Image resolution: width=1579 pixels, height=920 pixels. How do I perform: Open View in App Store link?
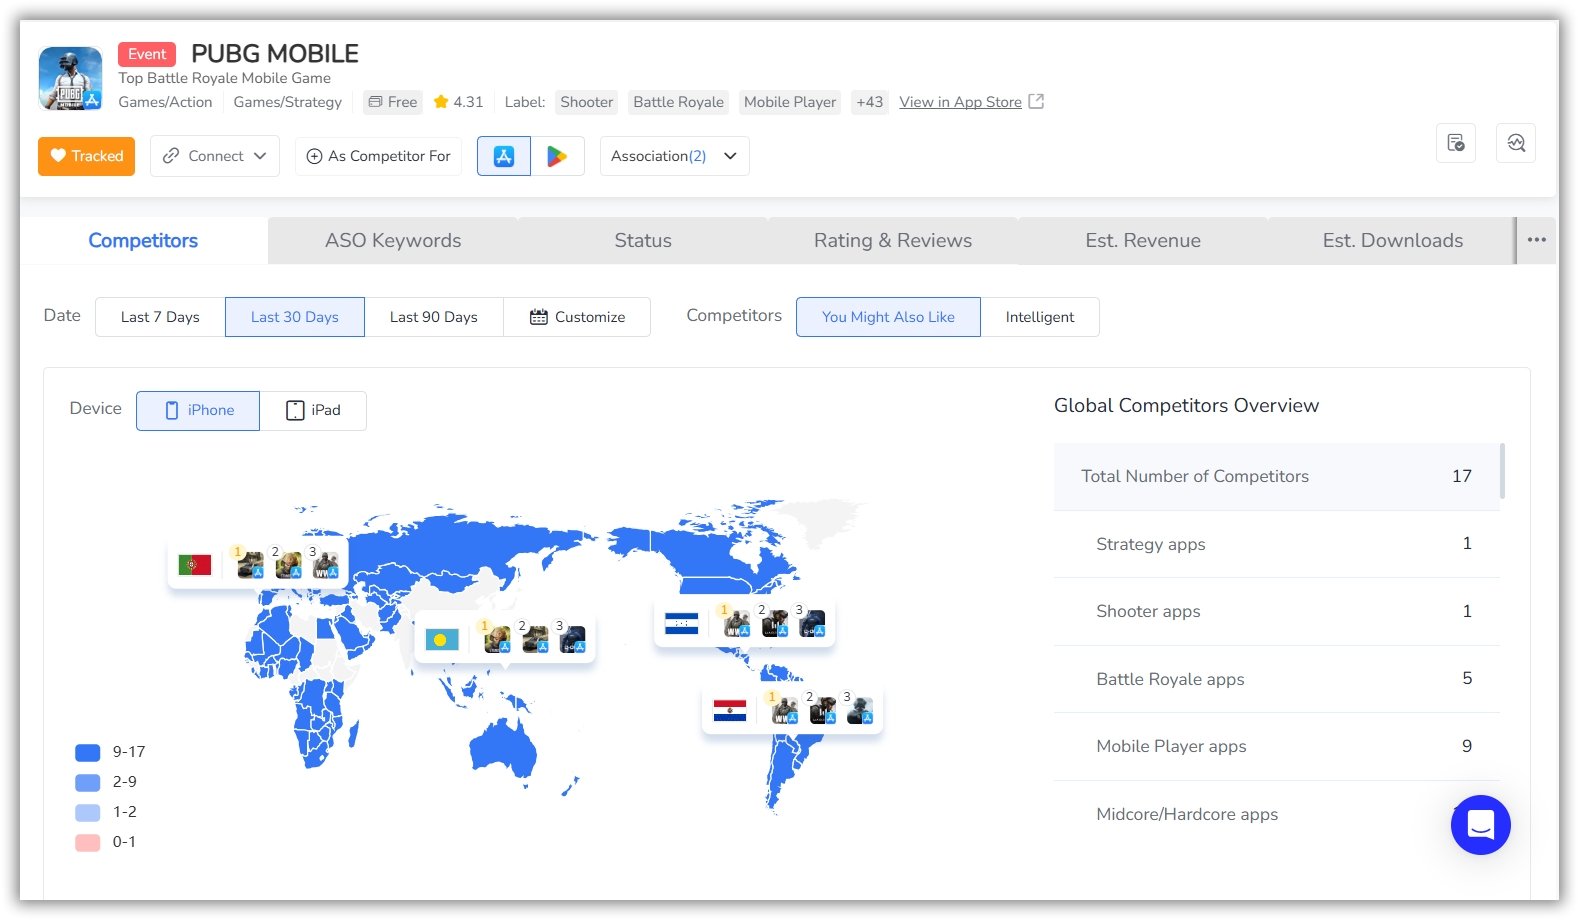click(960, 102)
